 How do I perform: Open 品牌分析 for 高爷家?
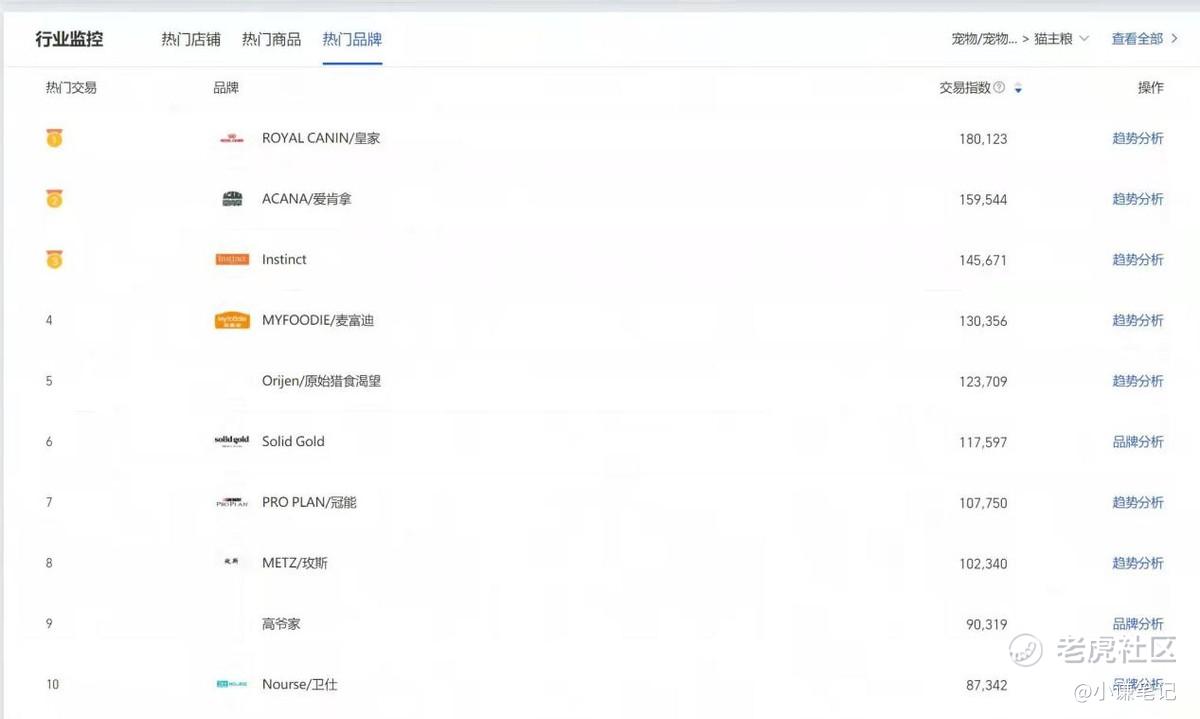coord(1138,624)
